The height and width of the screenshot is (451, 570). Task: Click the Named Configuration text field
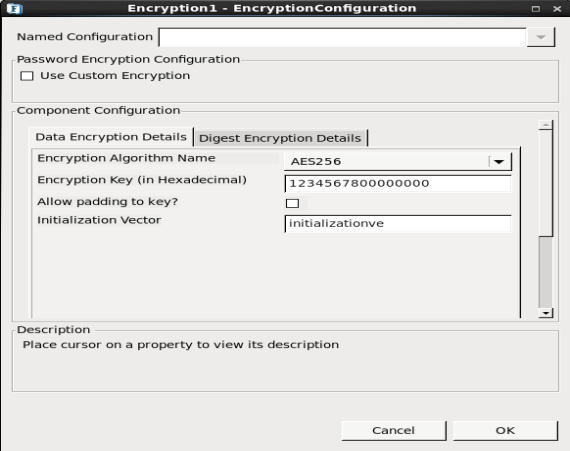pyautogui.click(x=342, y=37)
